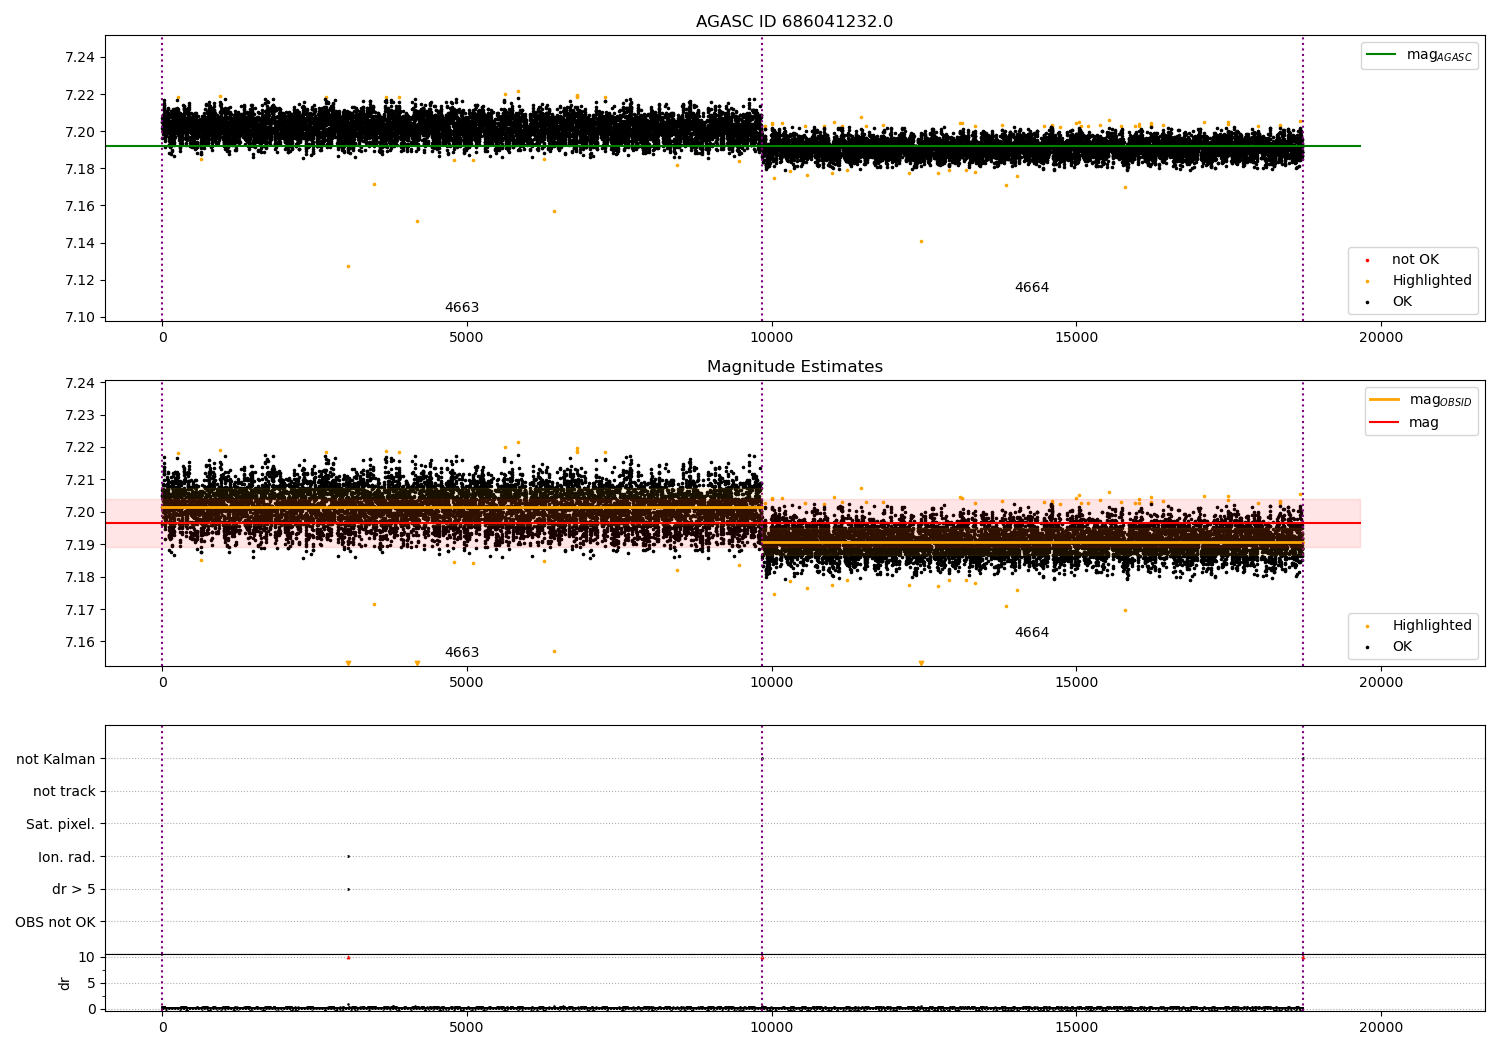Click the 7.21 y-axis tick label

click(x=79, y=481)
